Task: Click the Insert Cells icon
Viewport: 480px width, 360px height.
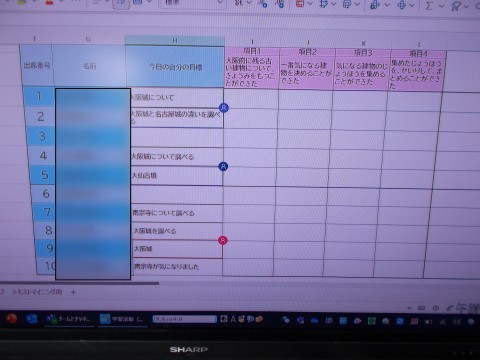Action: tap(375, 4)
